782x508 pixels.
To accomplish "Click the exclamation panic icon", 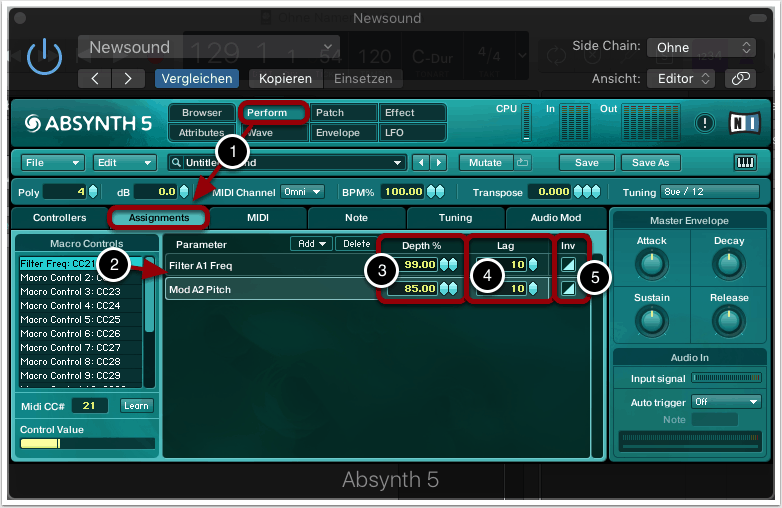I will click(706, 123).
